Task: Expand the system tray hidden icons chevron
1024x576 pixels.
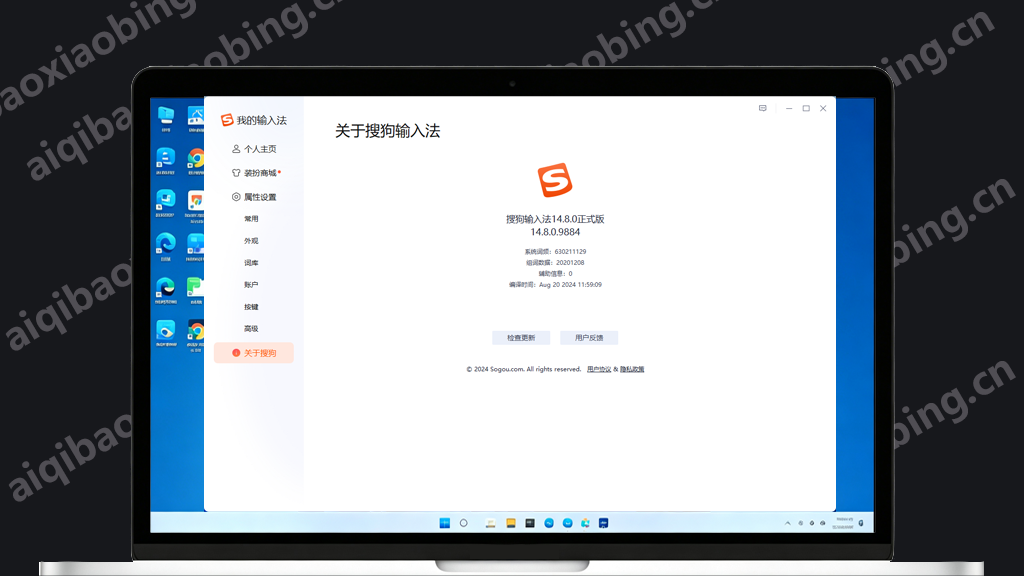Action: 788,523
